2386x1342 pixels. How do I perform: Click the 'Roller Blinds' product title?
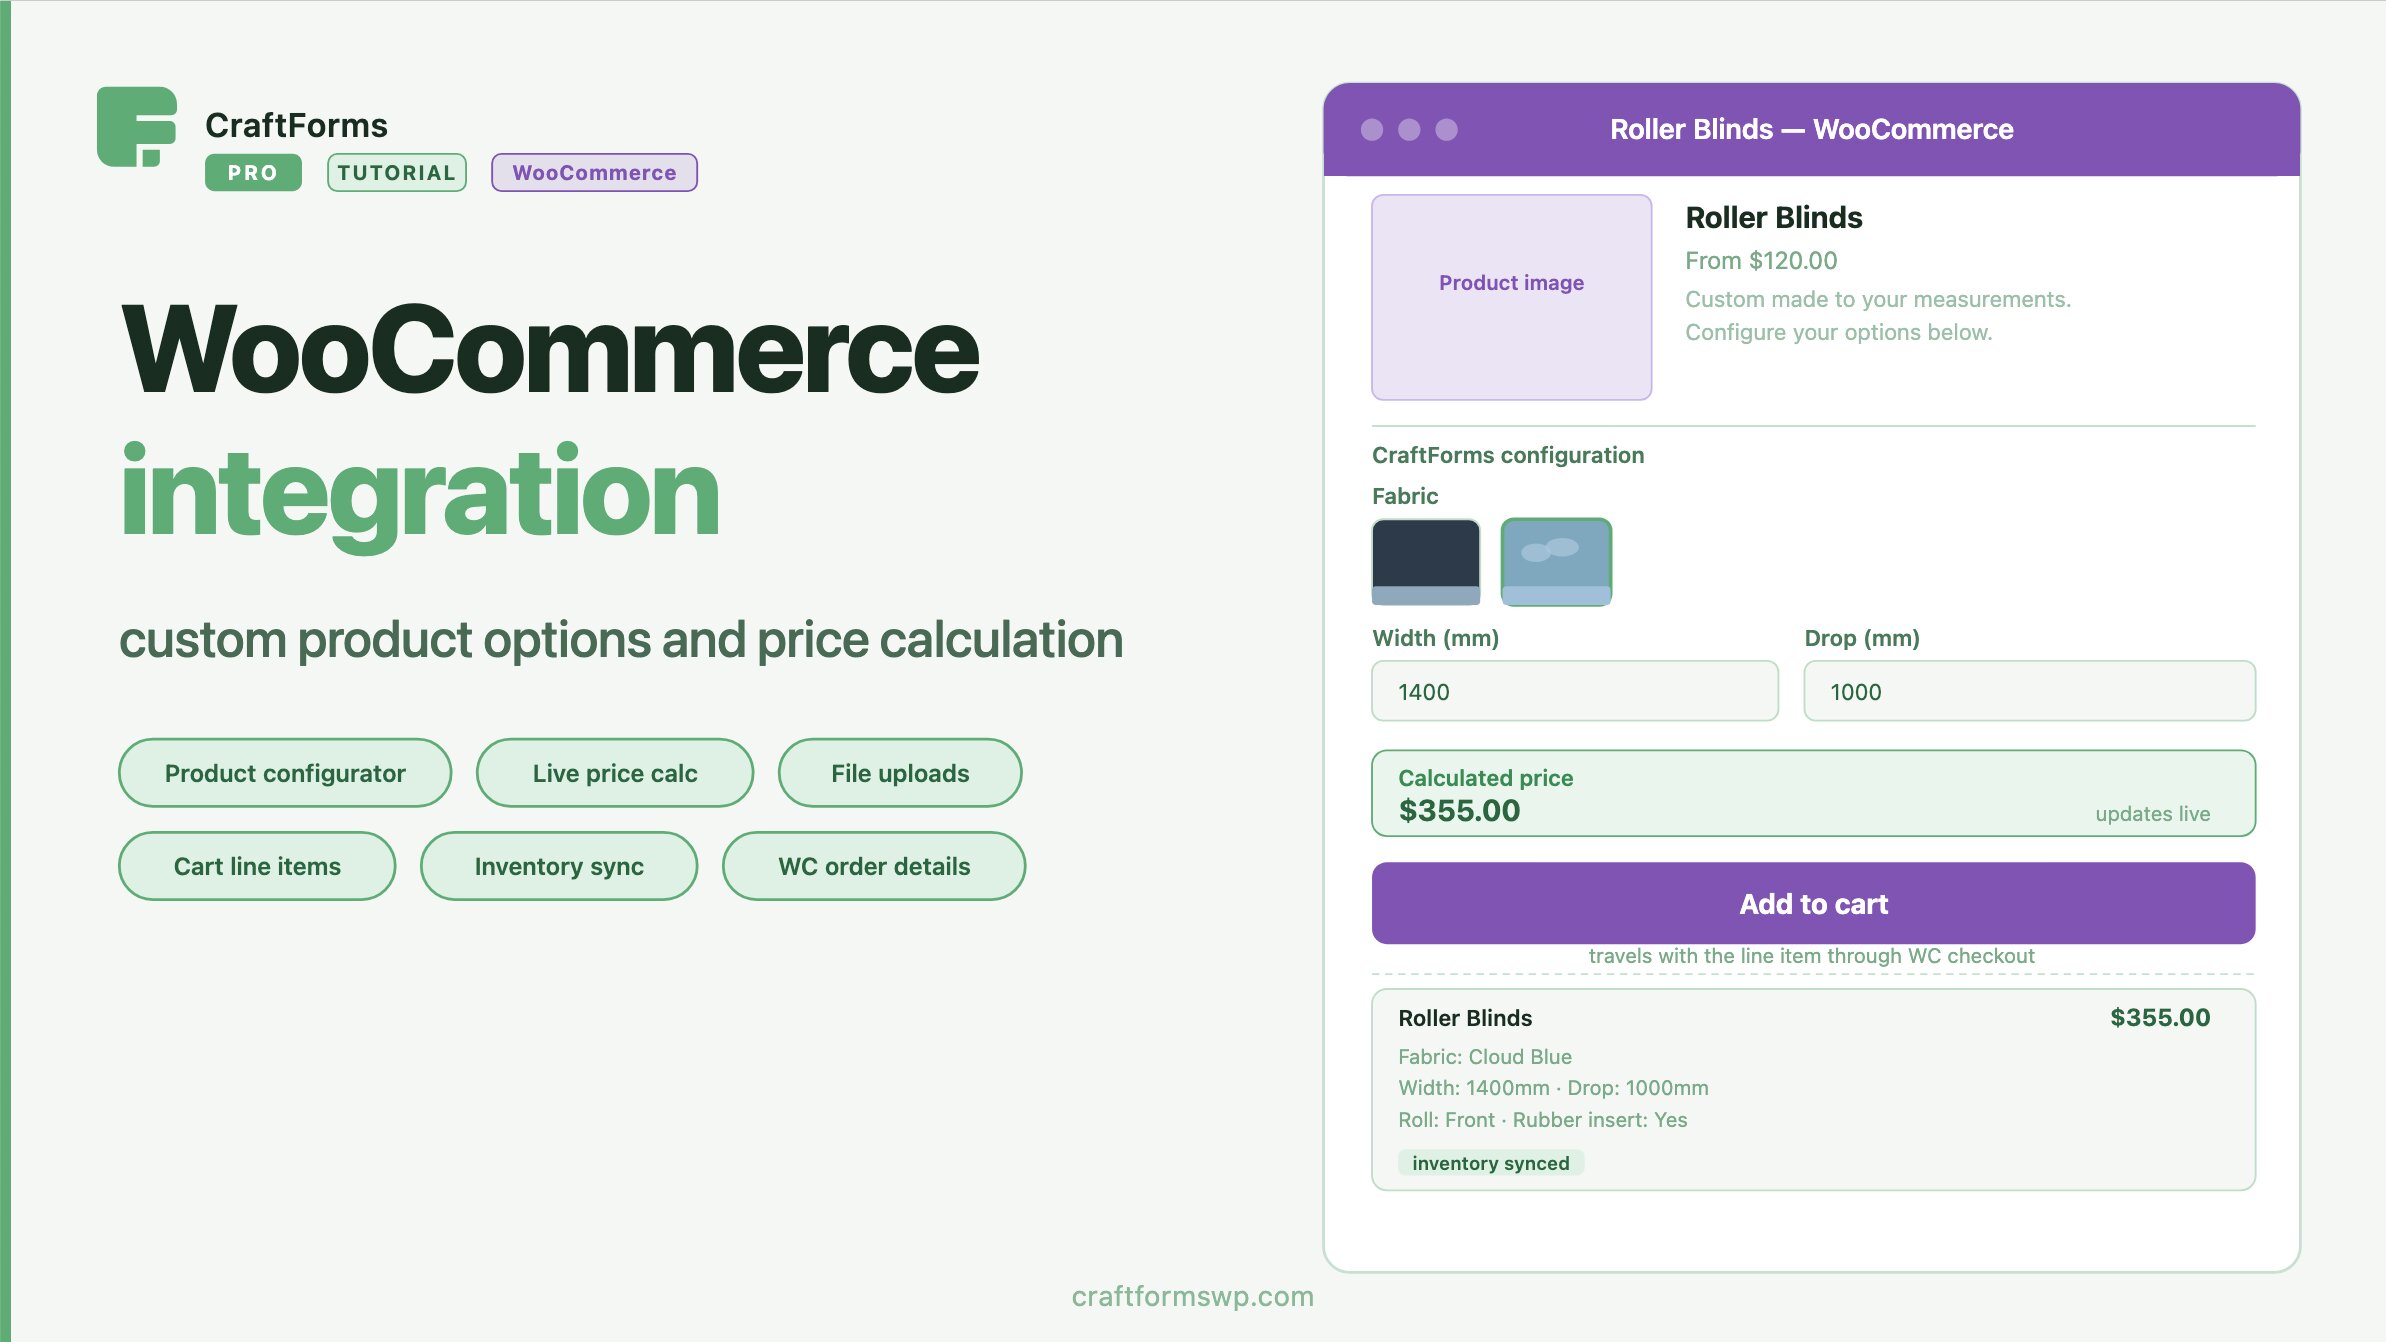1773,217
